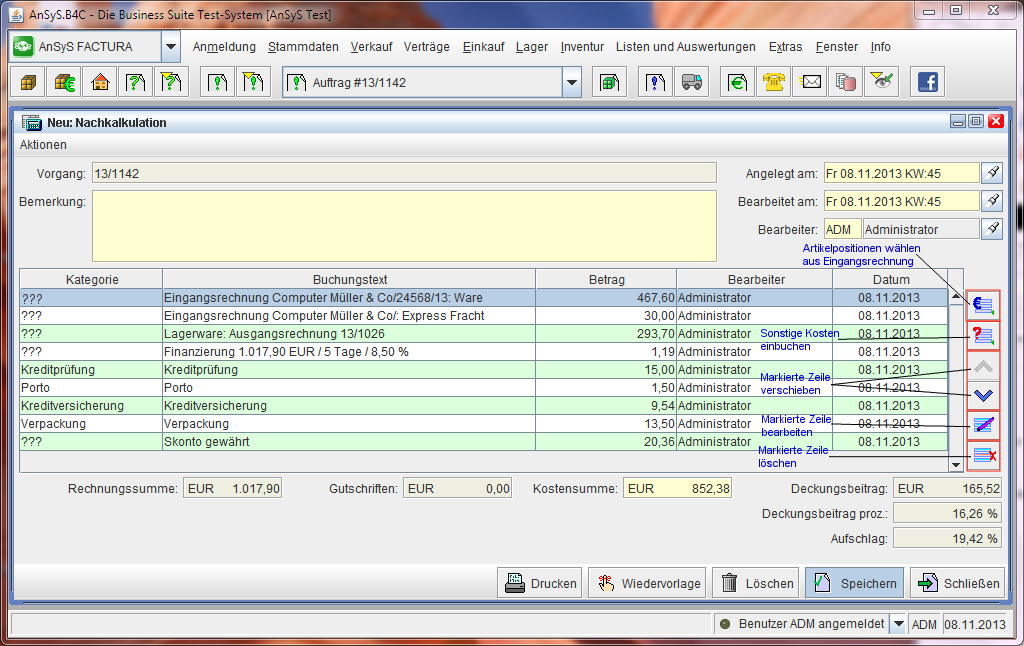Edit the marked row with pencil icon
Screen dimensions: 1024x646
[x=983, y=425]
